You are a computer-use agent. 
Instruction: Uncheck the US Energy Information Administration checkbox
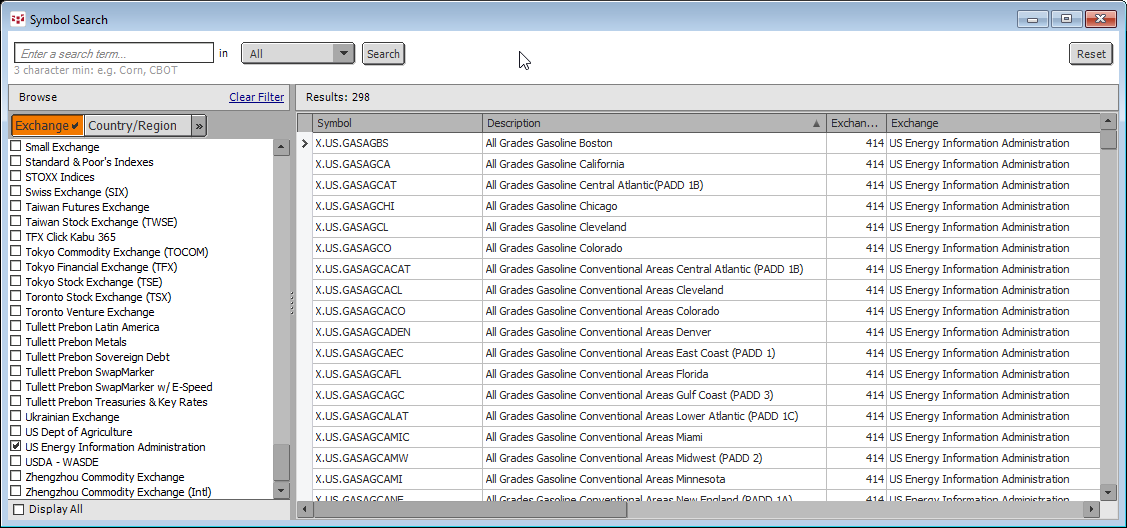[x=16, y=447]
